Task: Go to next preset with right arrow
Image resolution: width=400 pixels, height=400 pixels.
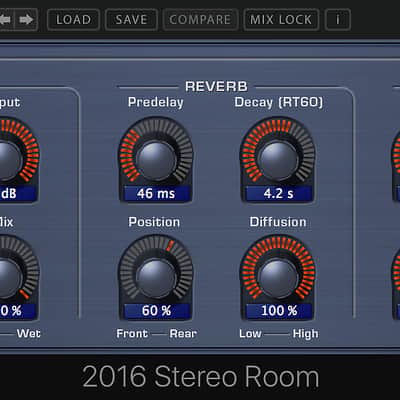Action: point(26,20)
